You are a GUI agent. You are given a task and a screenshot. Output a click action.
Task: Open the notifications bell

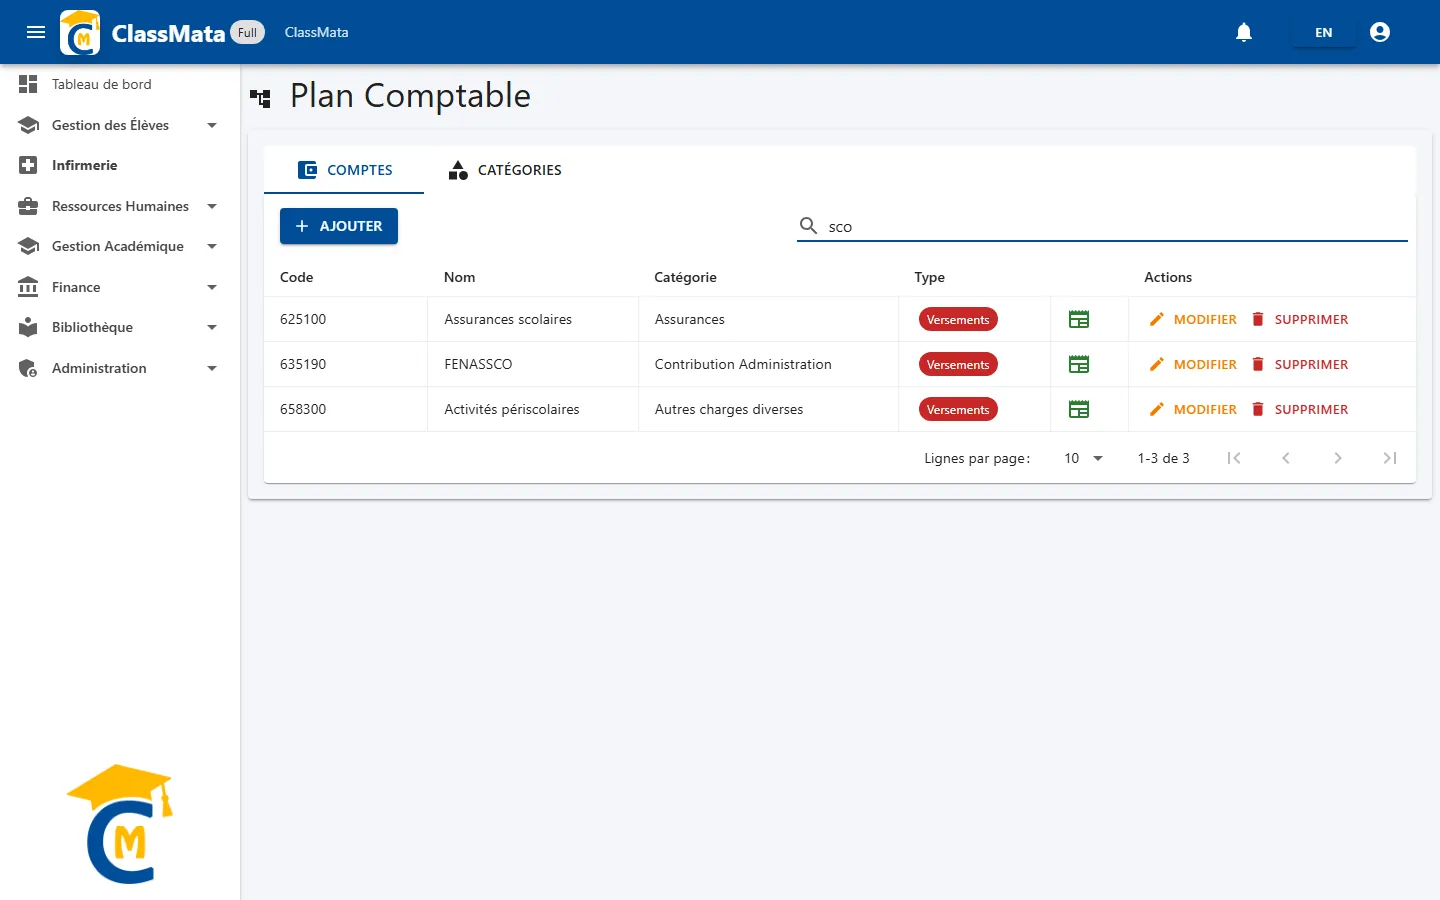(x=1244, y=32)
